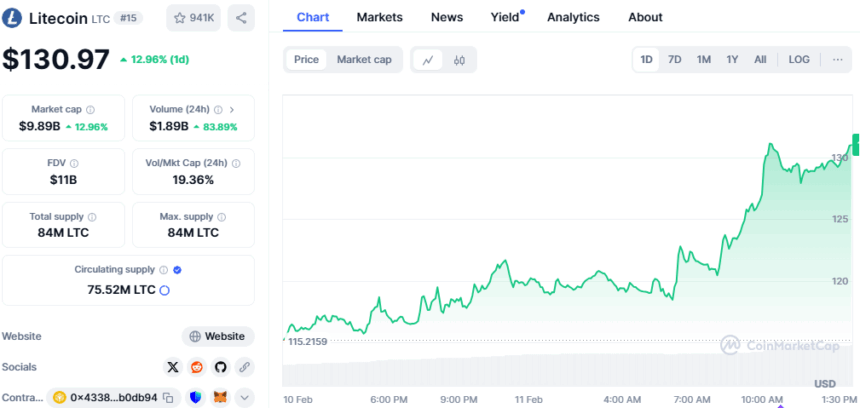The height and width of the screenshot is (408, 860).
Task: Add Litecoin to watchlist via star button
Action: click(194, 18)
